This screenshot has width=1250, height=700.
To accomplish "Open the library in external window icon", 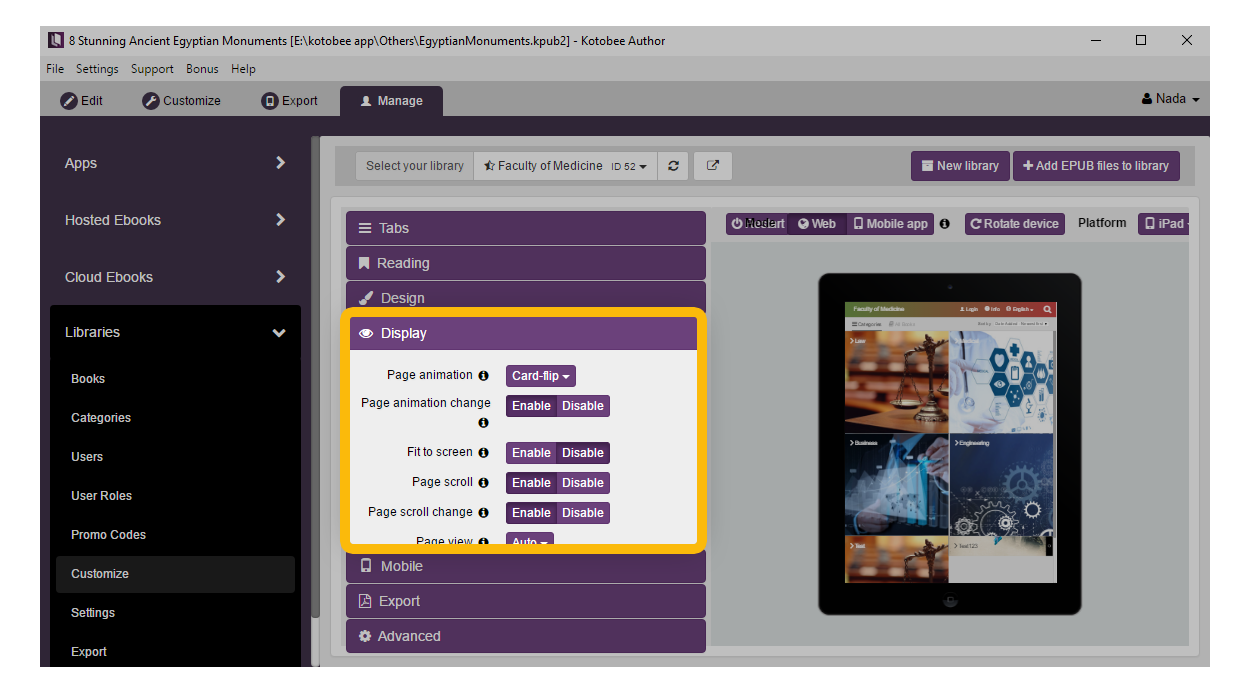I will (x=712, y=166).
